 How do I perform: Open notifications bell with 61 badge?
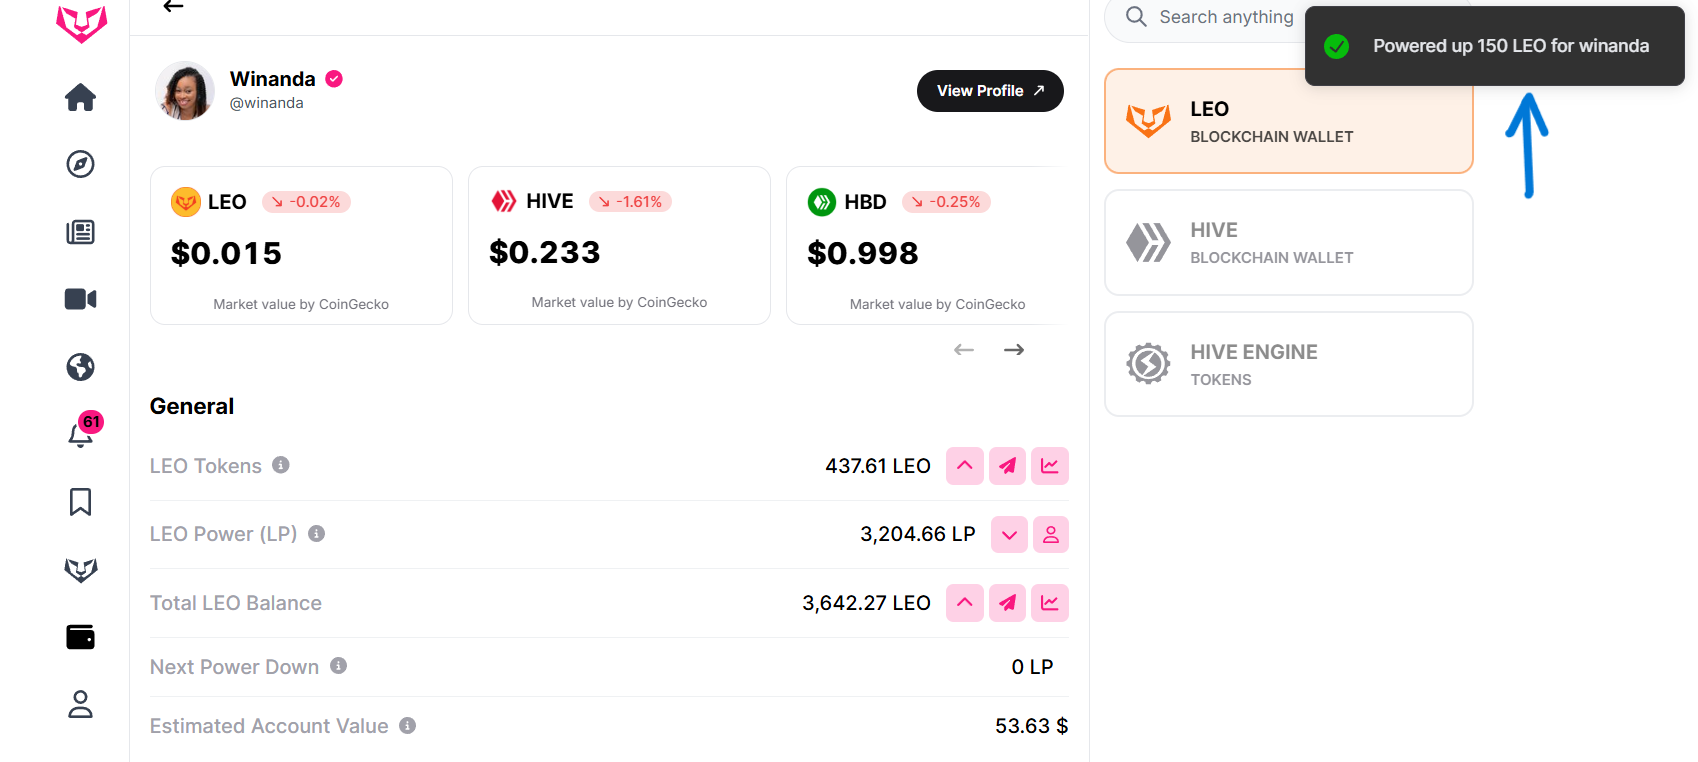[x=80, y=434]
